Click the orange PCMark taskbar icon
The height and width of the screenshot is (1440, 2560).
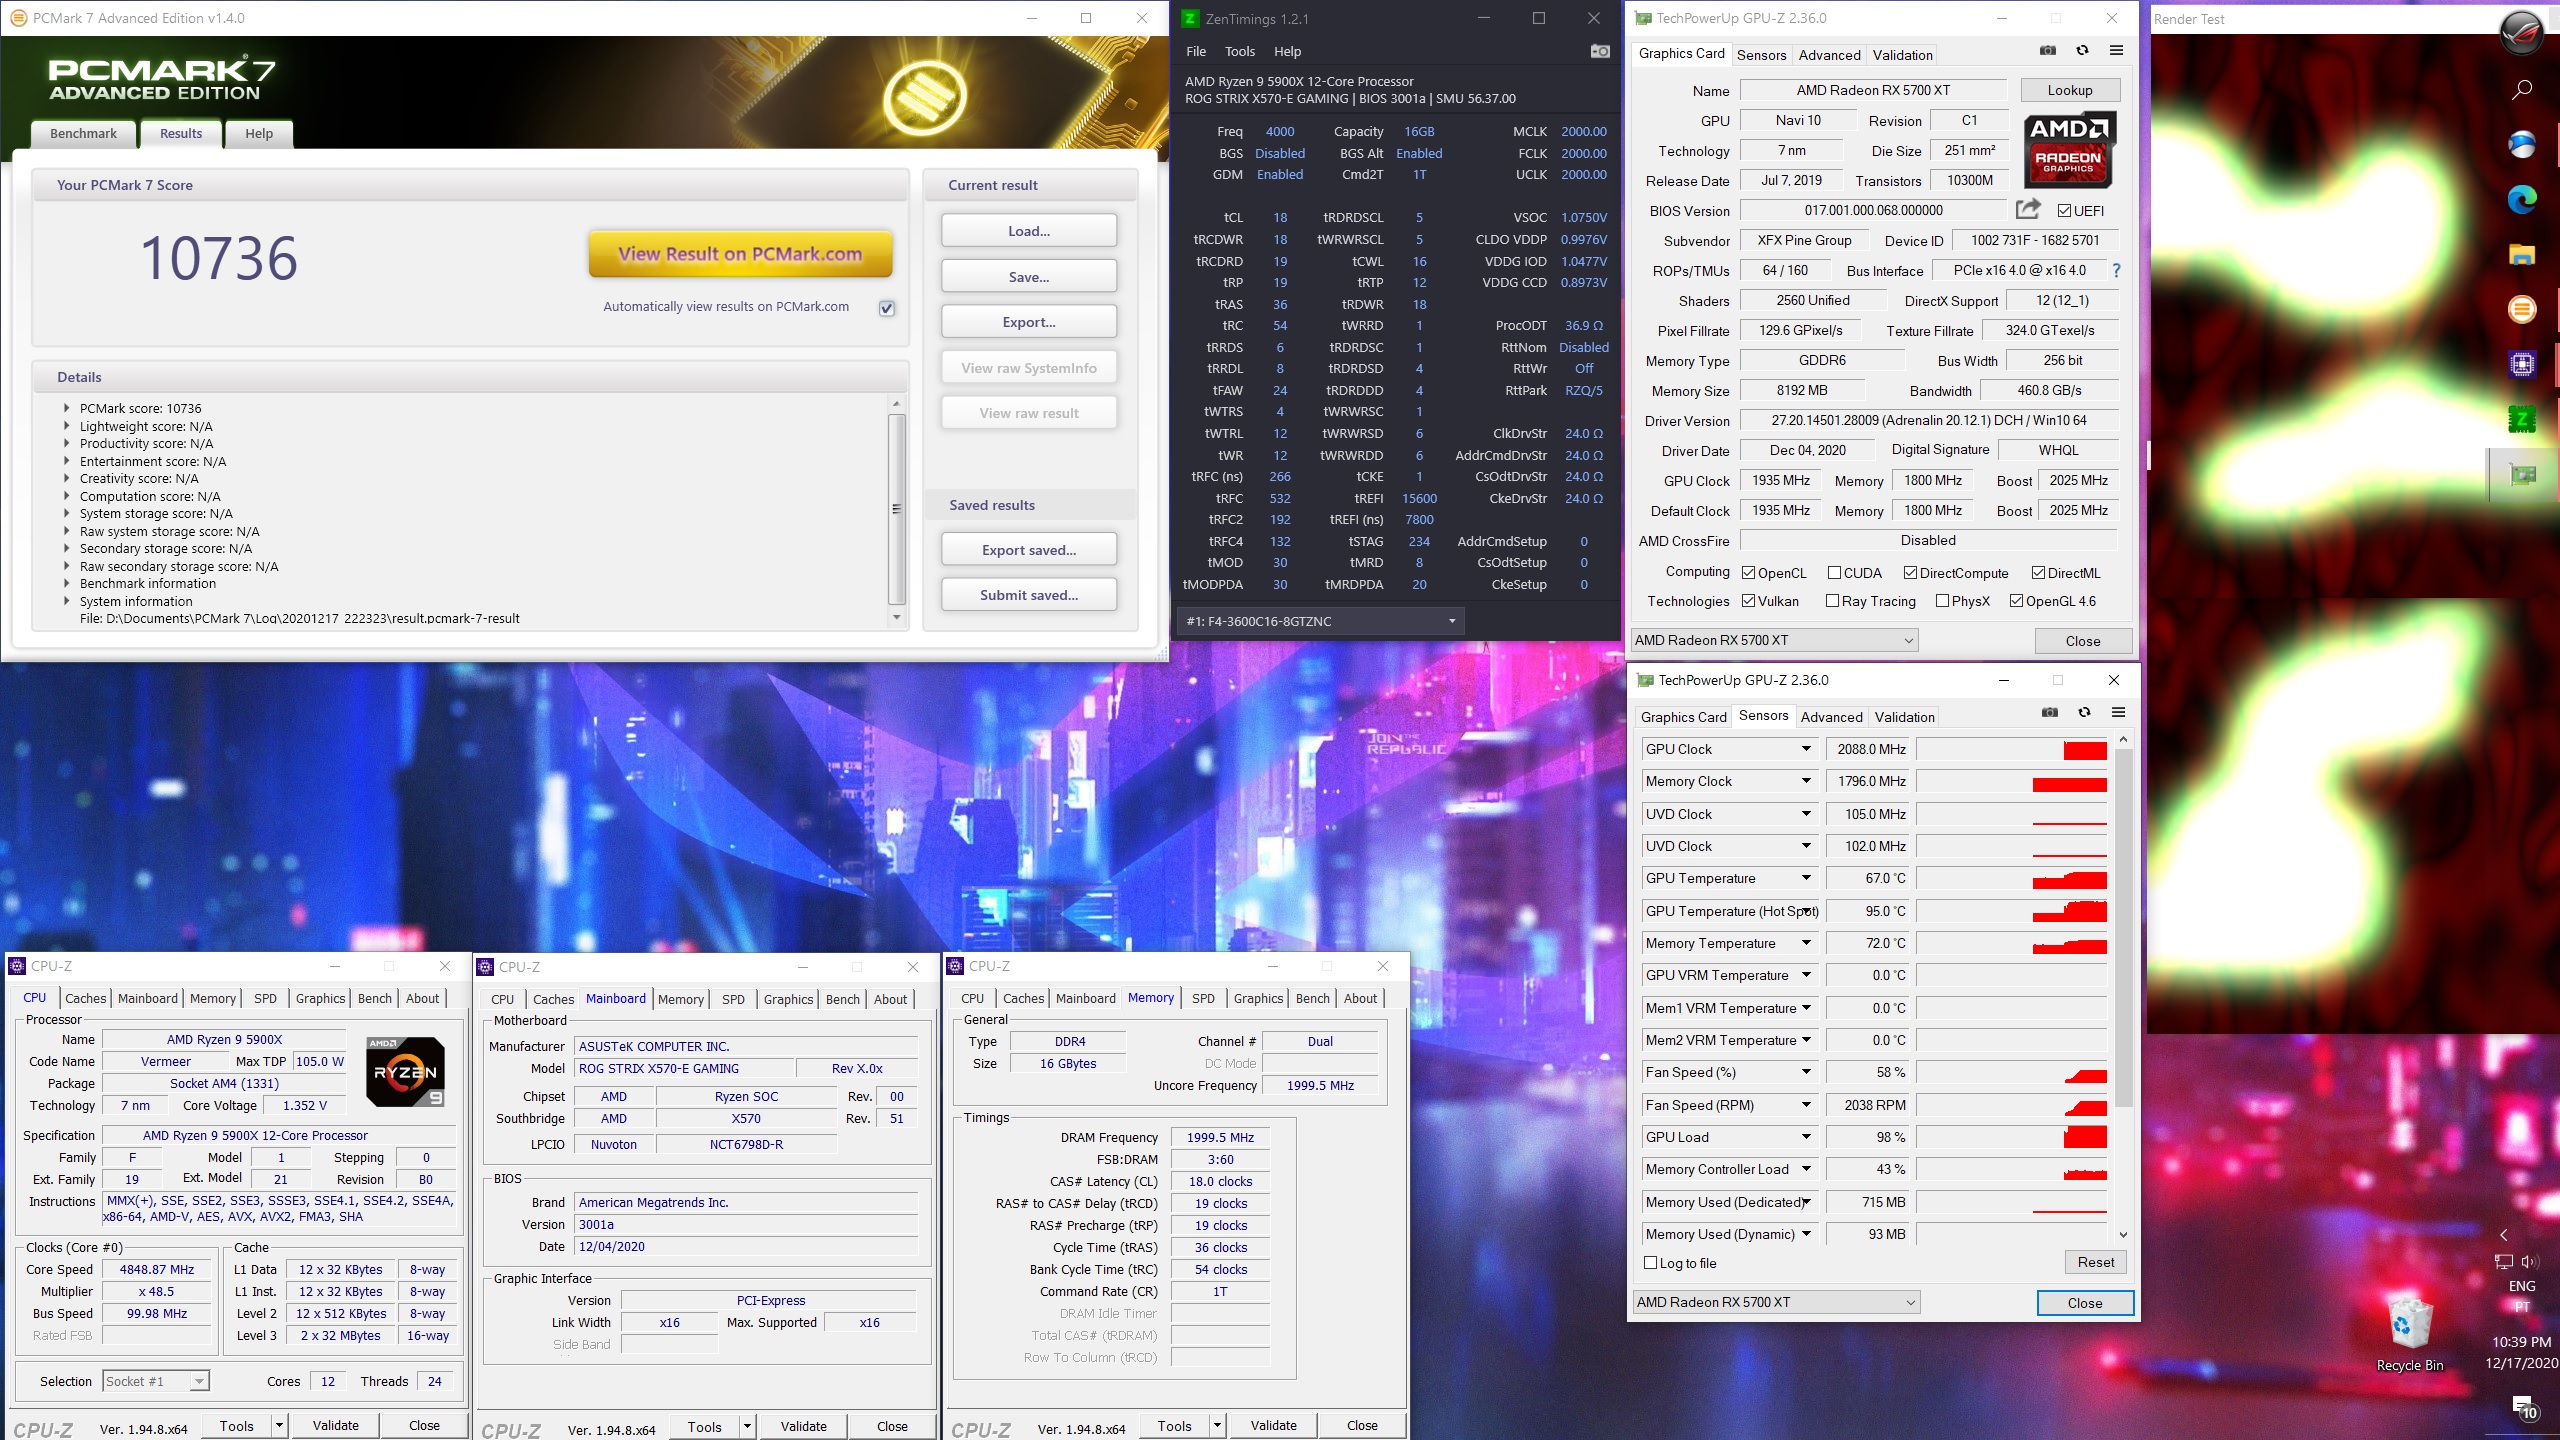[x=2521, y=310]
